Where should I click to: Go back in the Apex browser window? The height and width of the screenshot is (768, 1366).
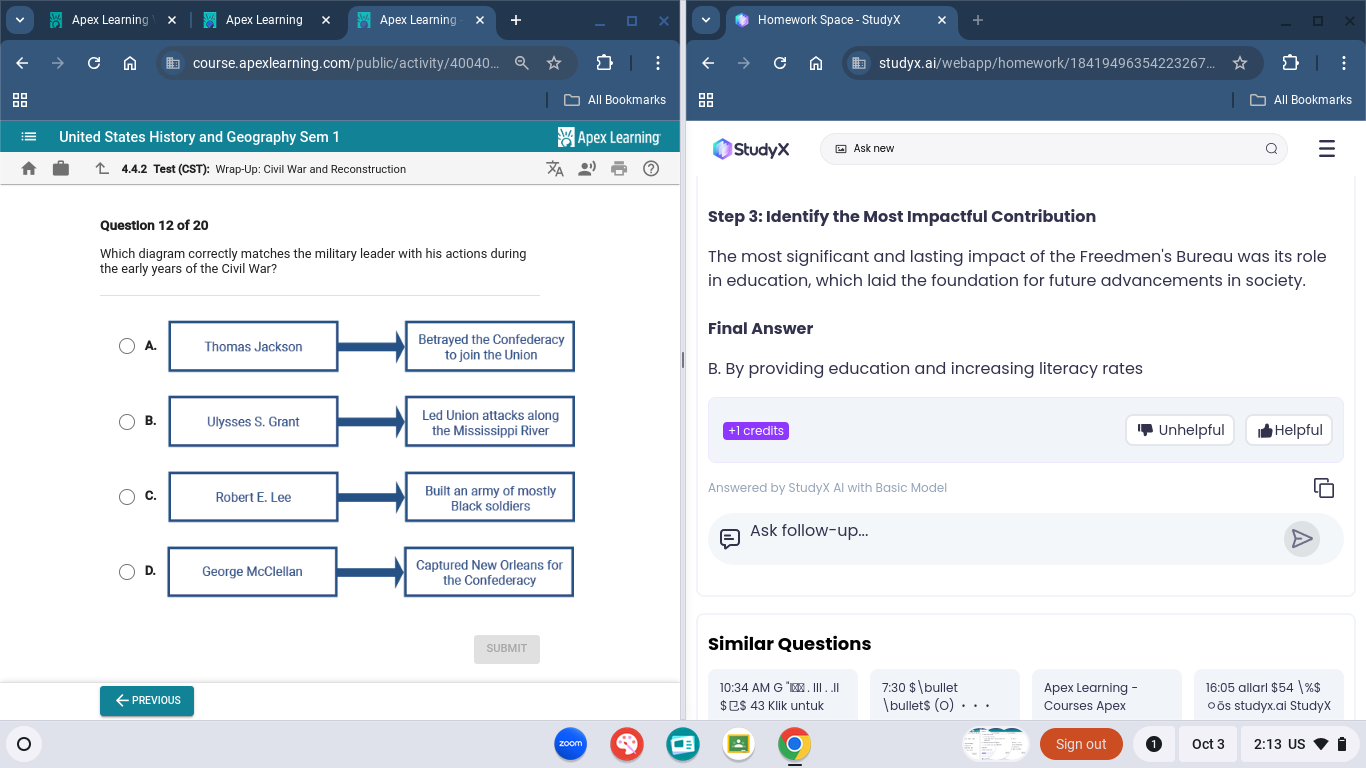(x=22, y=63)
